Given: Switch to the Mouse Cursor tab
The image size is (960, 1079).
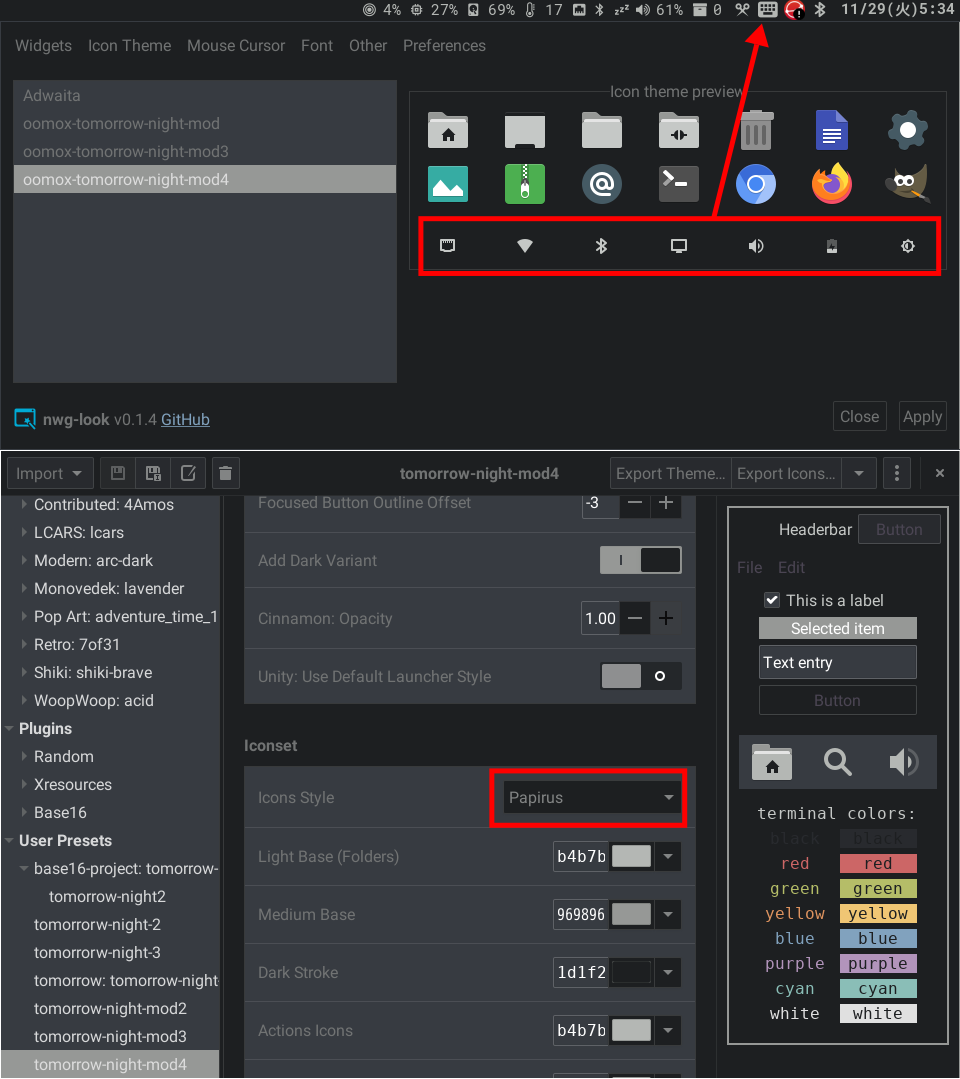Looking at the screenshot, I should click(x=236, y=45).
